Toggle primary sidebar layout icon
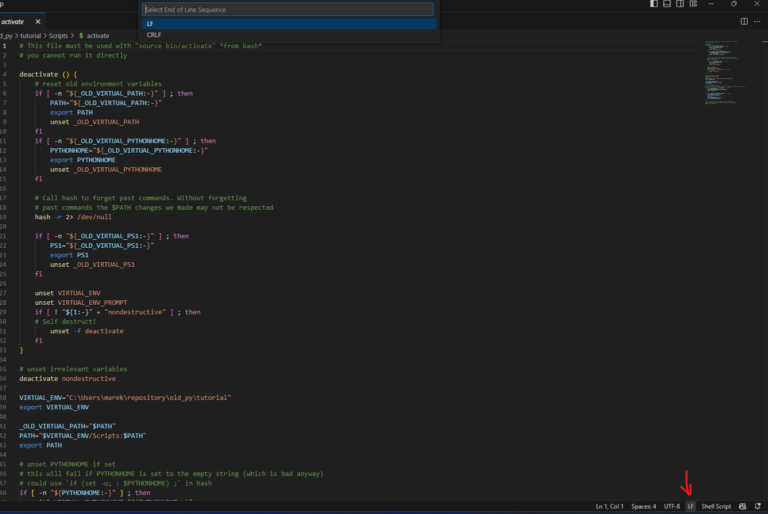Screen dimensions: 768x514 [654, 4]
